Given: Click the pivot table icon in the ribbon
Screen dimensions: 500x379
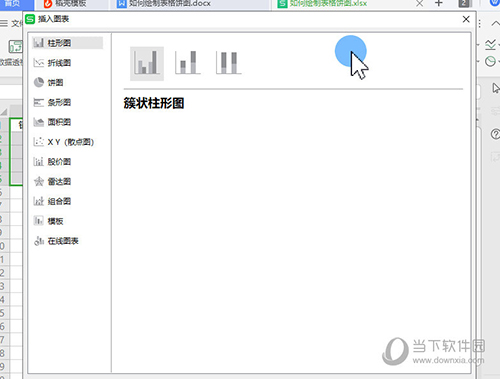Looking at the screenshot, I should click(15, 47).
